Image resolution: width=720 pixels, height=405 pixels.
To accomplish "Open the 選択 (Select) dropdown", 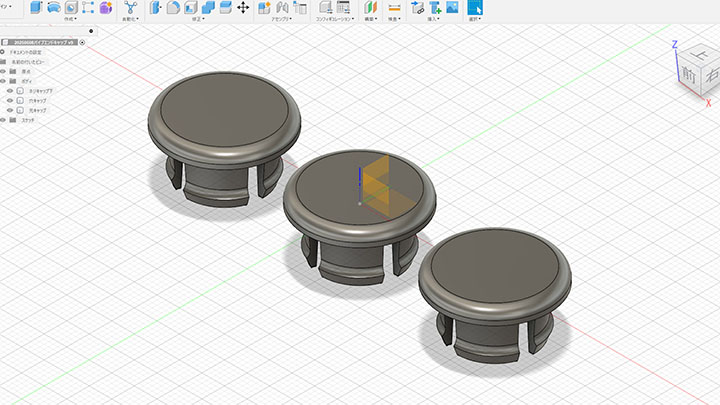I will pyautogui.click(x=474, y=19).
